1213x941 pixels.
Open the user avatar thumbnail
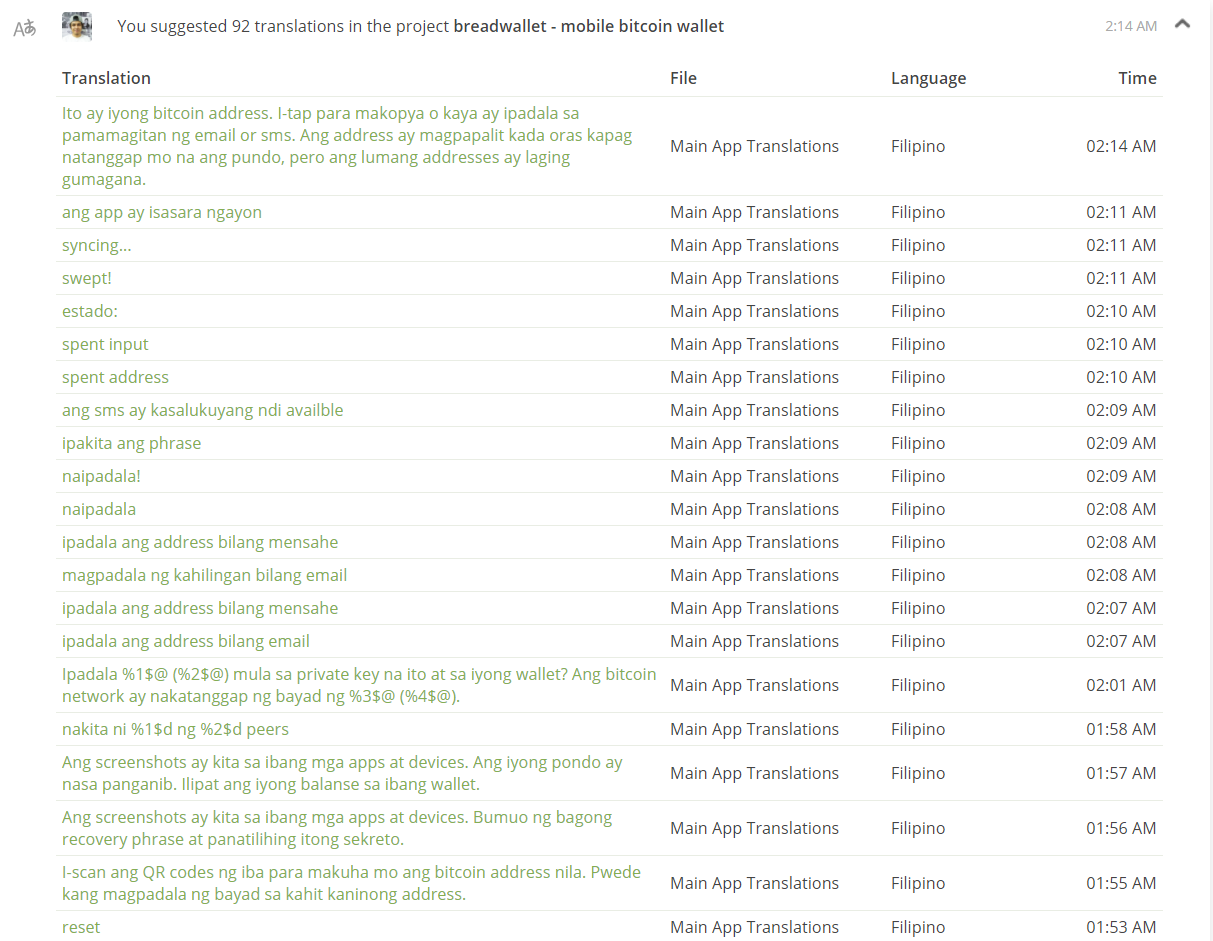pyautogui.click(x=77, y=27)
